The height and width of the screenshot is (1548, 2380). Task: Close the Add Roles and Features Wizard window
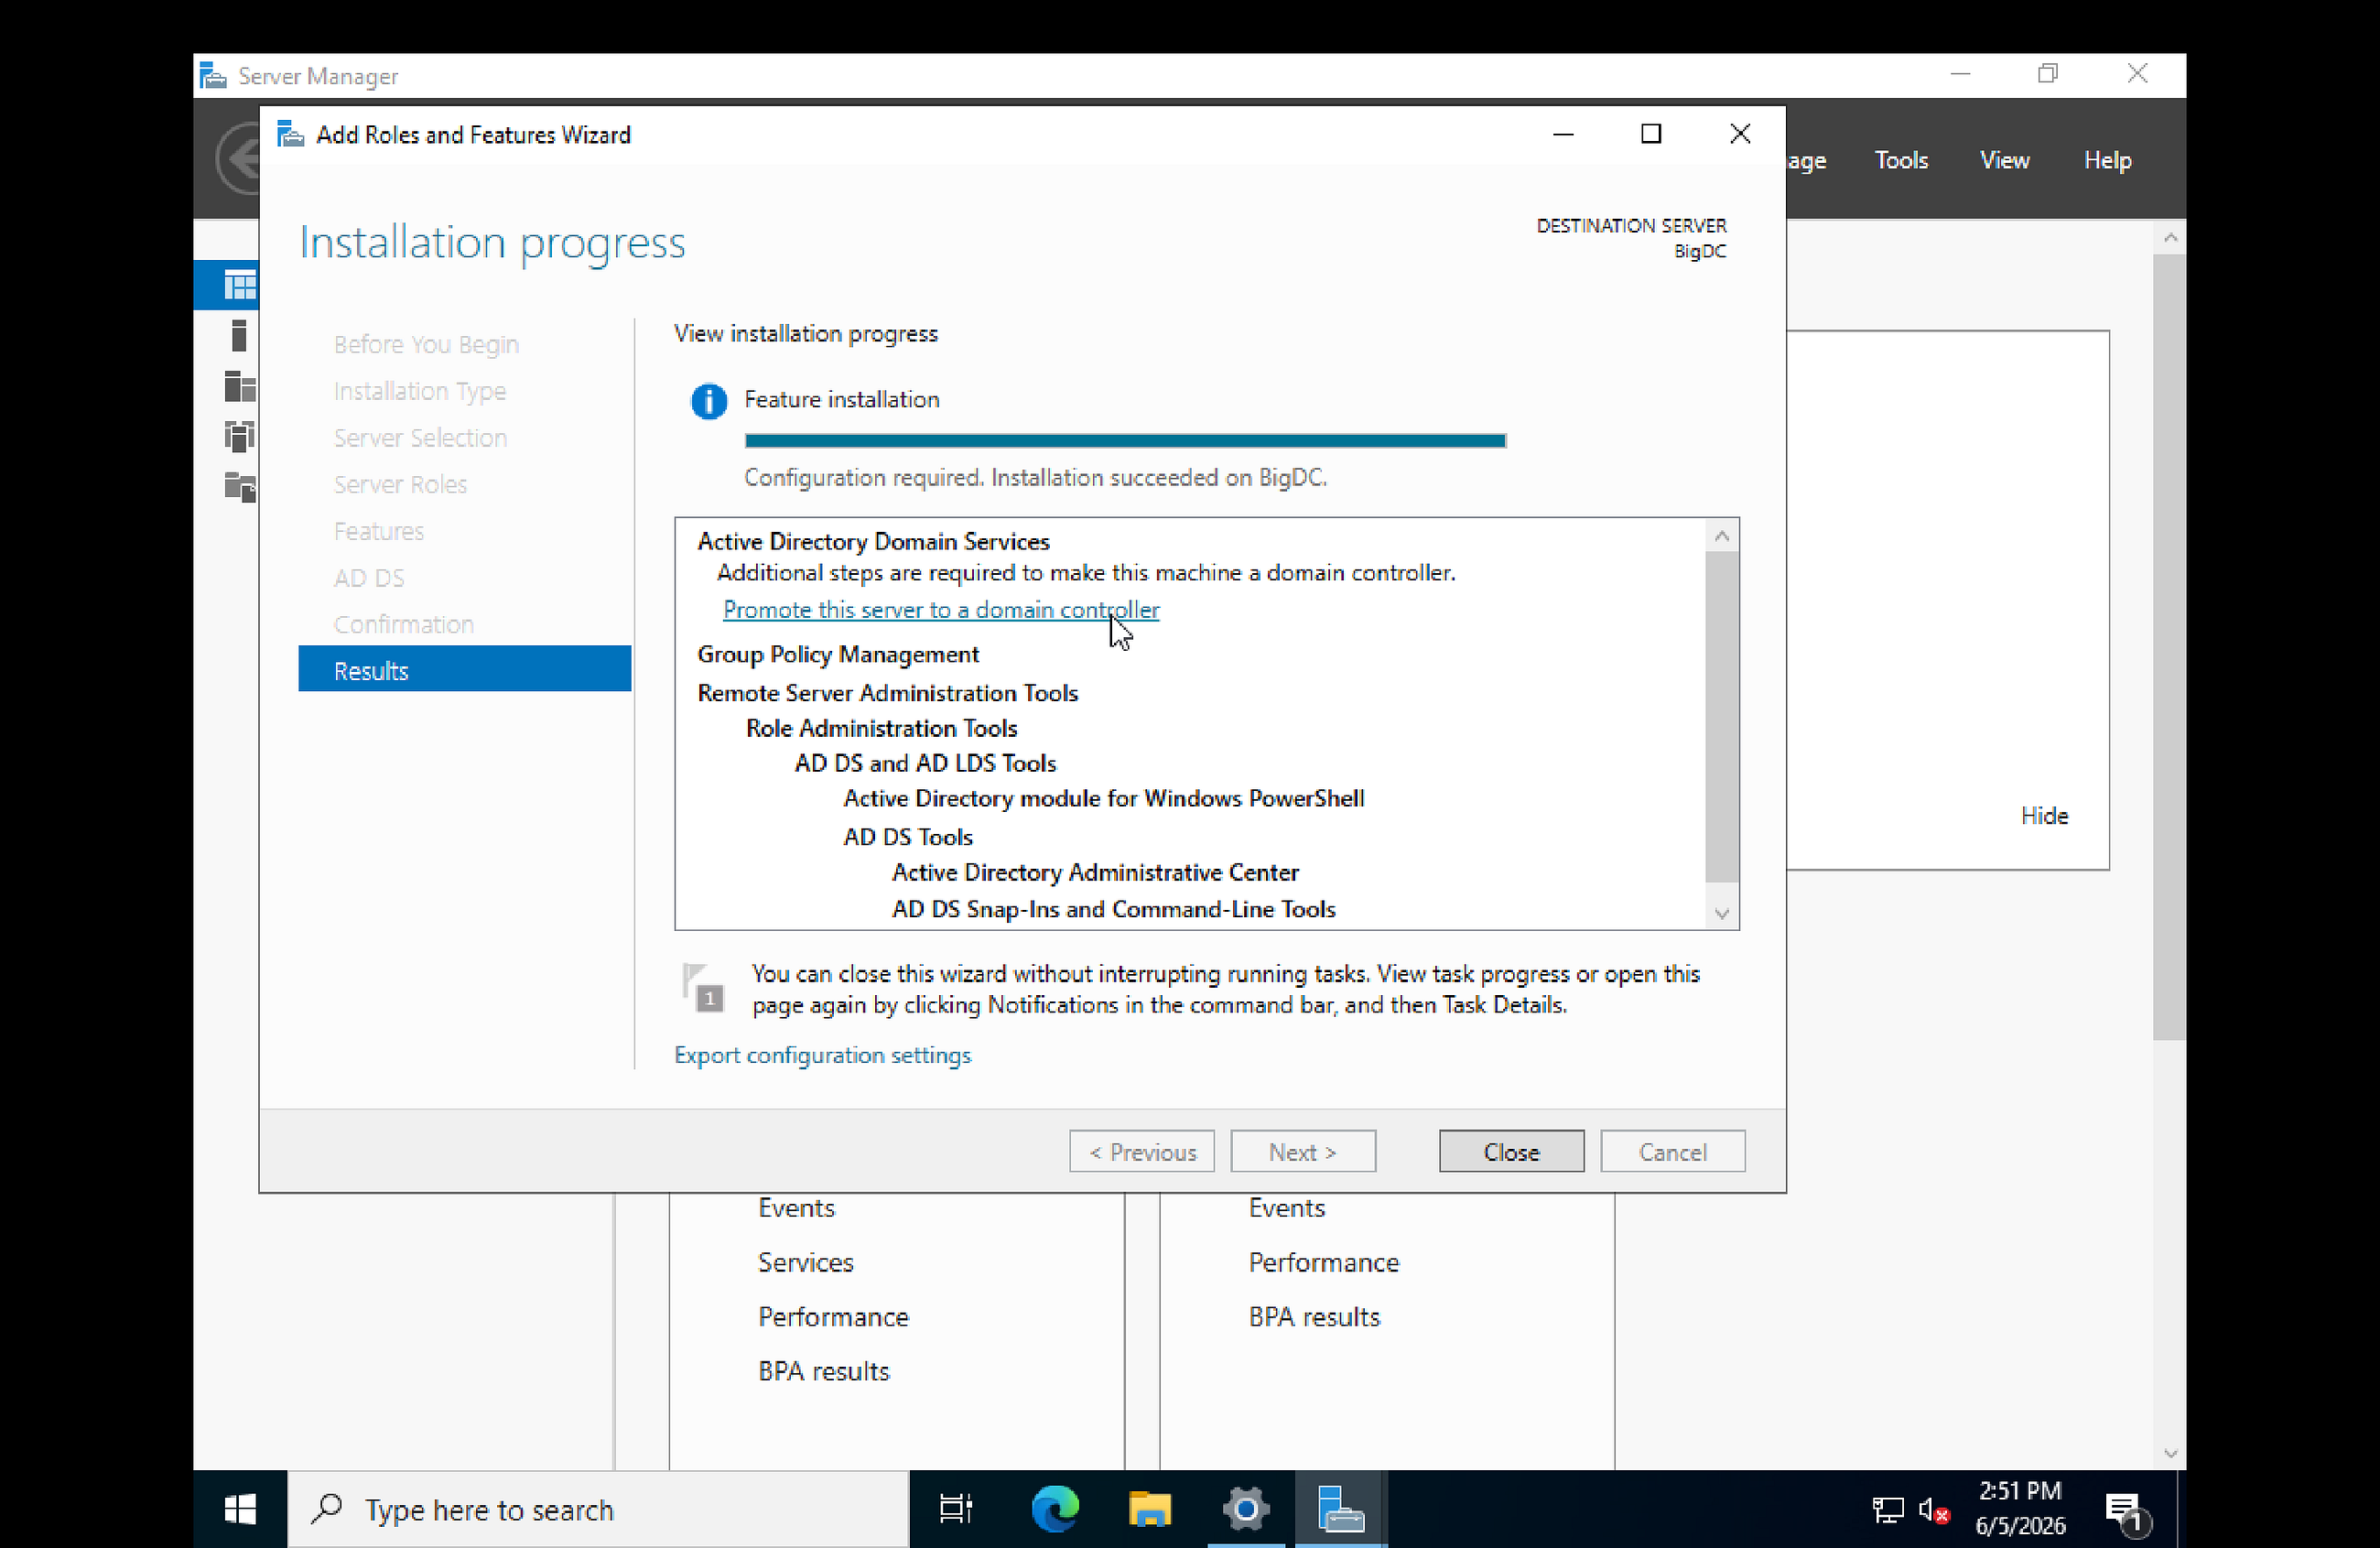1740,134
